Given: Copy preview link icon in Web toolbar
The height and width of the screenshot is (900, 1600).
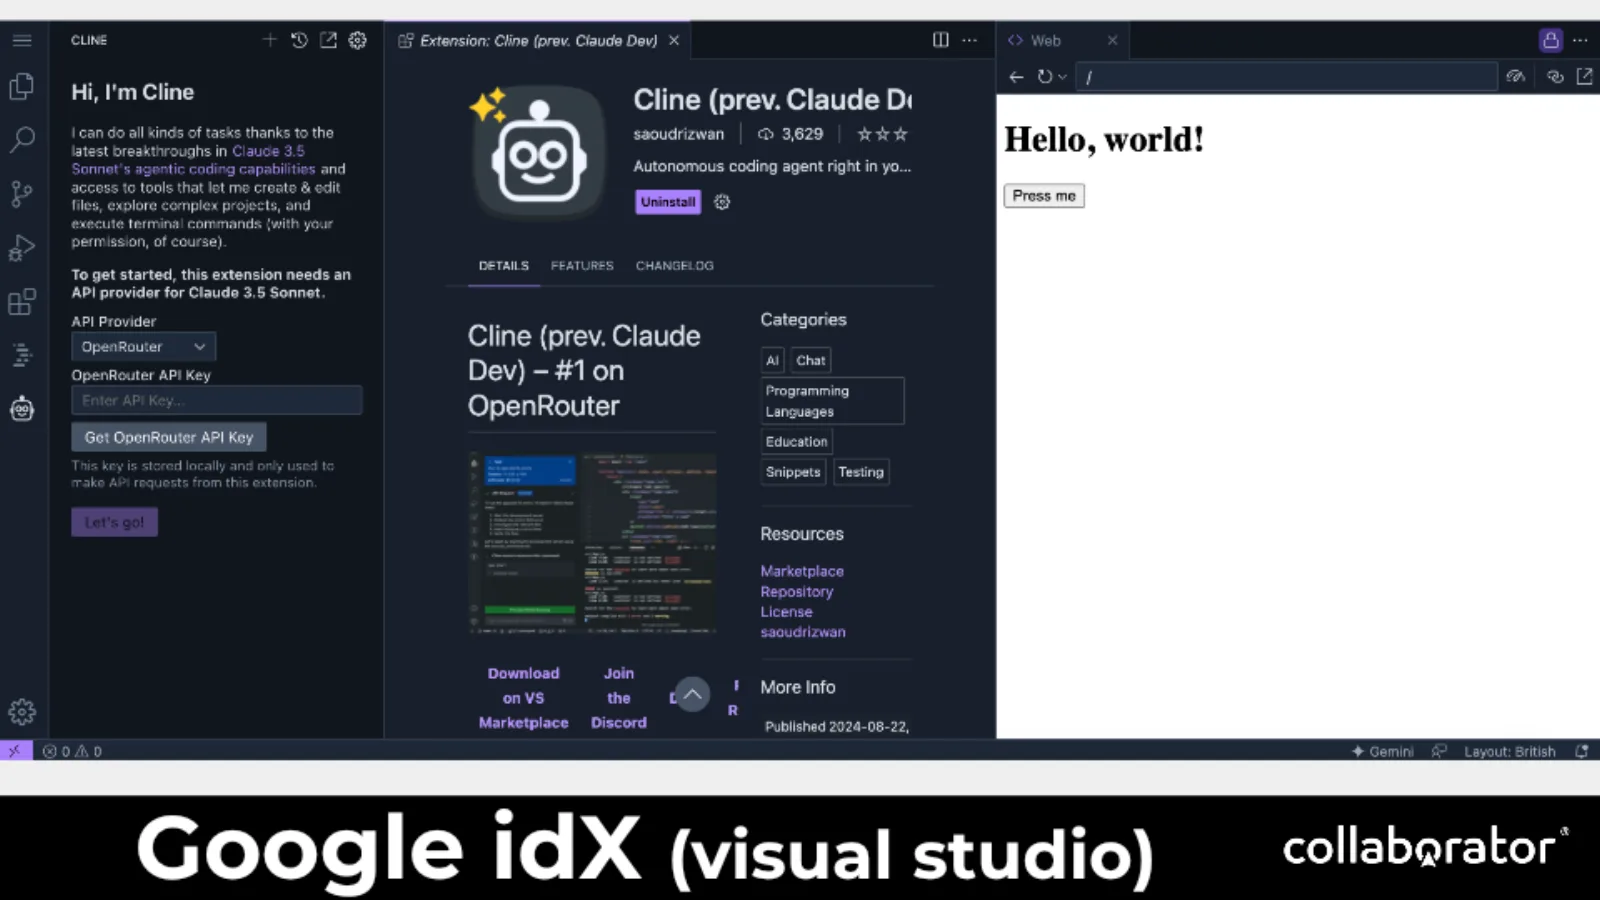Looking at the screenshot, I should (x=1555, y=77).
